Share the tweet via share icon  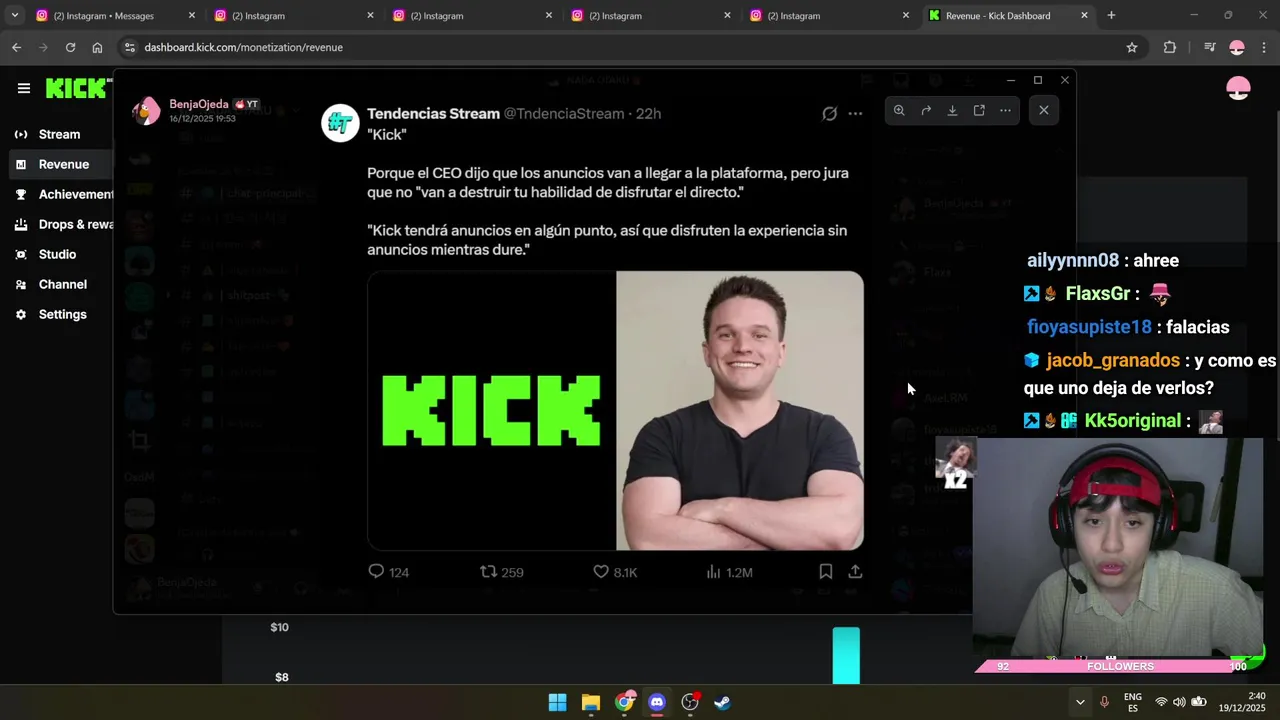coord(855,572)
